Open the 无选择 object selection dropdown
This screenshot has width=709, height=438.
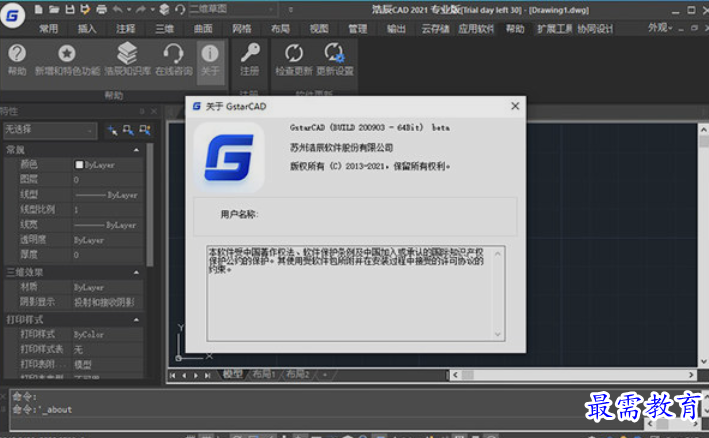(x=50, y=130)
